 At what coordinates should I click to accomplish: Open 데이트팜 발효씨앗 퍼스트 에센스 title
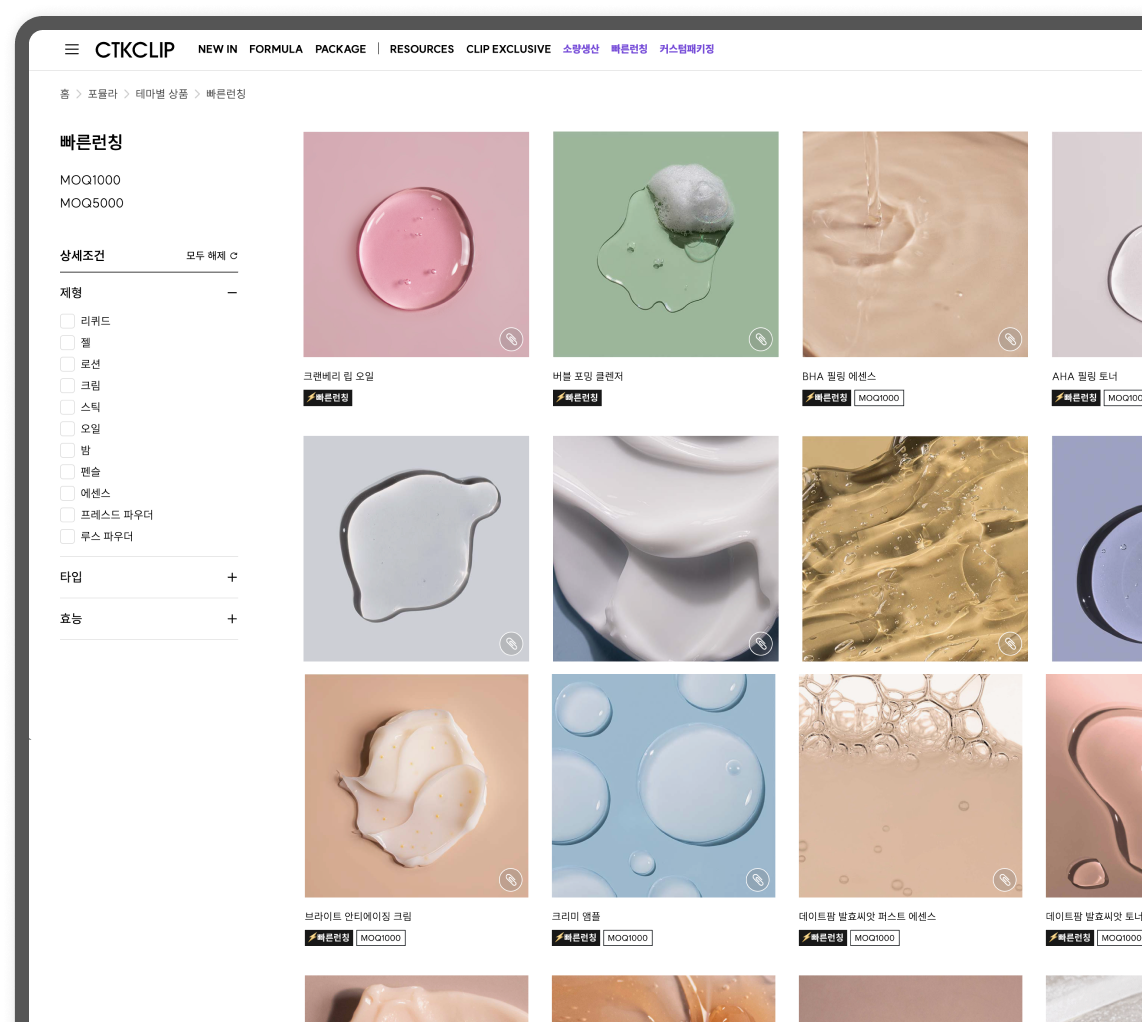[x=867, y=916]
